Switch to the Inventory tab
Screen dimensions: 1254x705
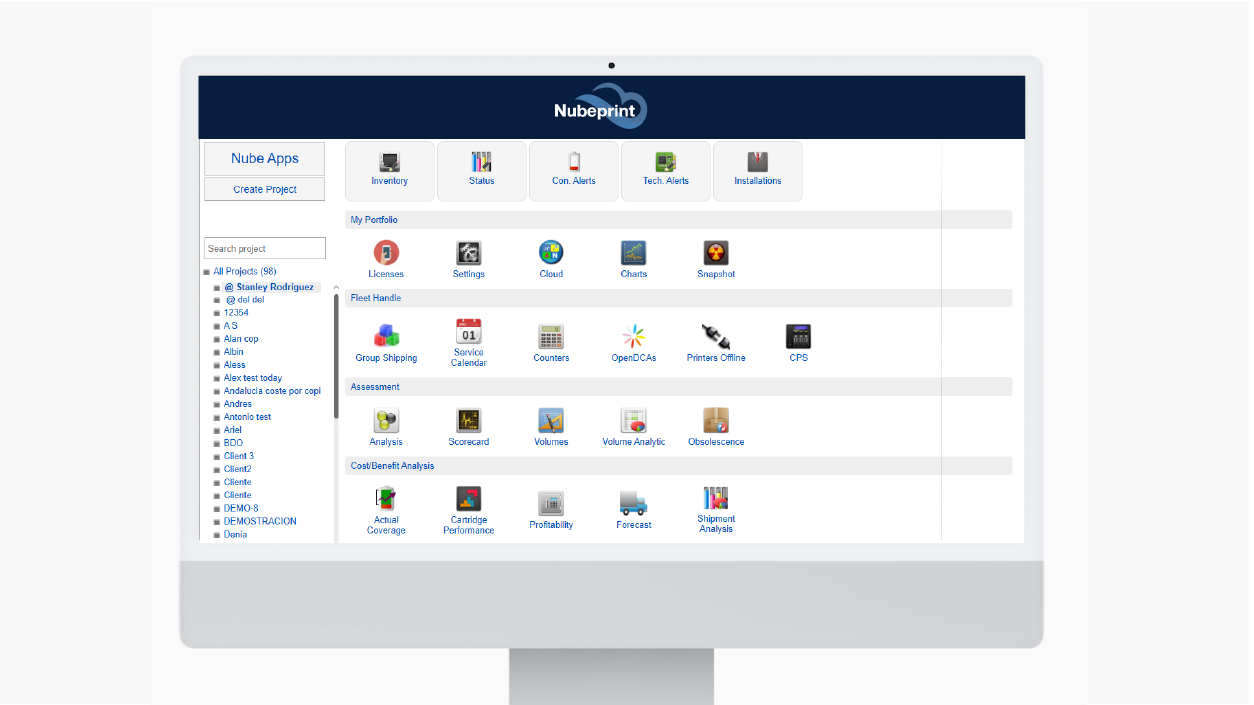(x=390, y=171)
